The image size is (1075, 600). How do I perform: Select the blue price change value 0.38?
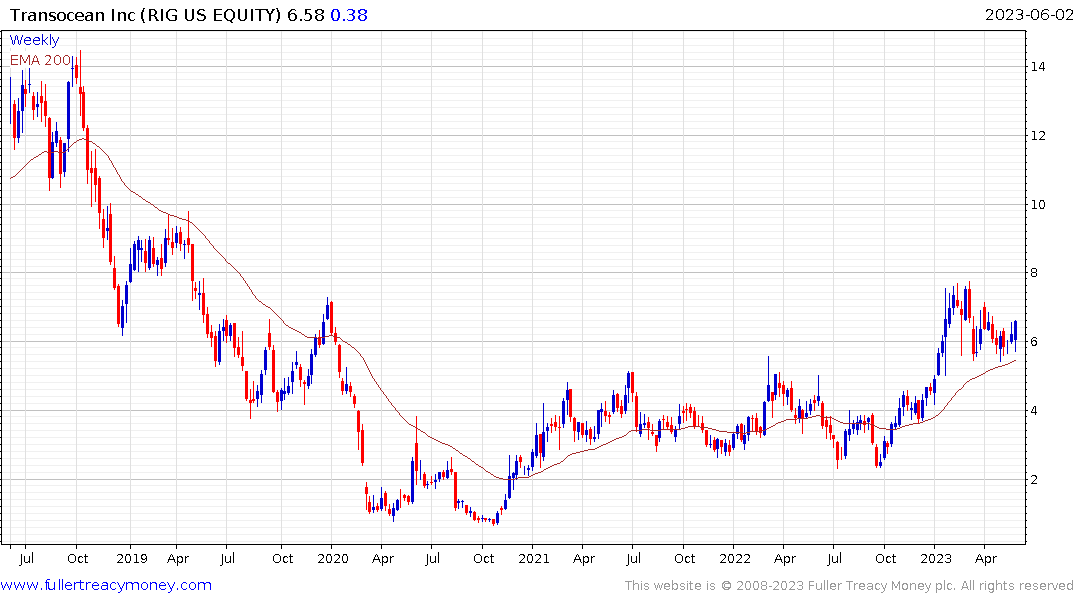[x=349, y=15]
